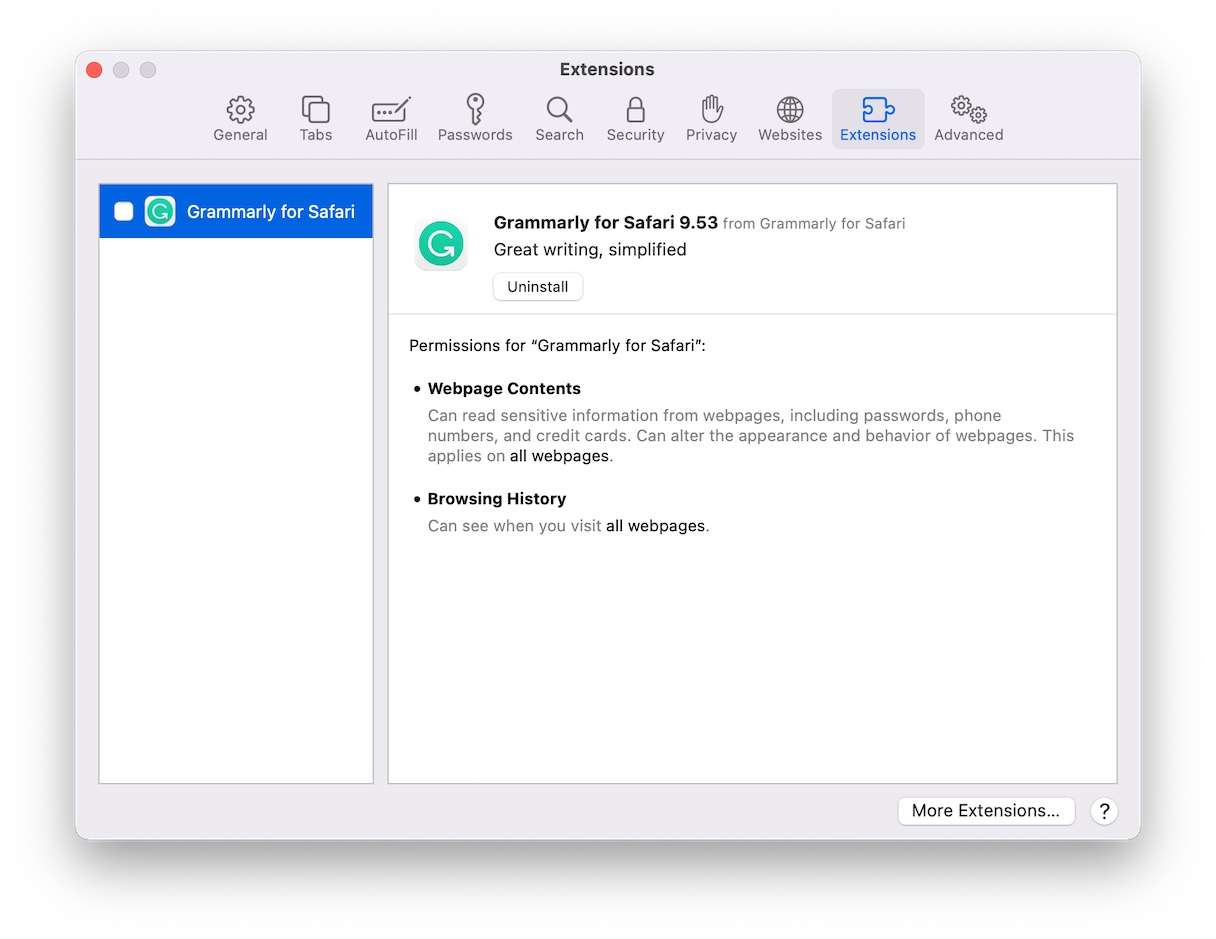The height and width of the screenshot is (939, 1216).
Task: Open the Advanced gears preferences pane
Action: [x=968, y=119]
